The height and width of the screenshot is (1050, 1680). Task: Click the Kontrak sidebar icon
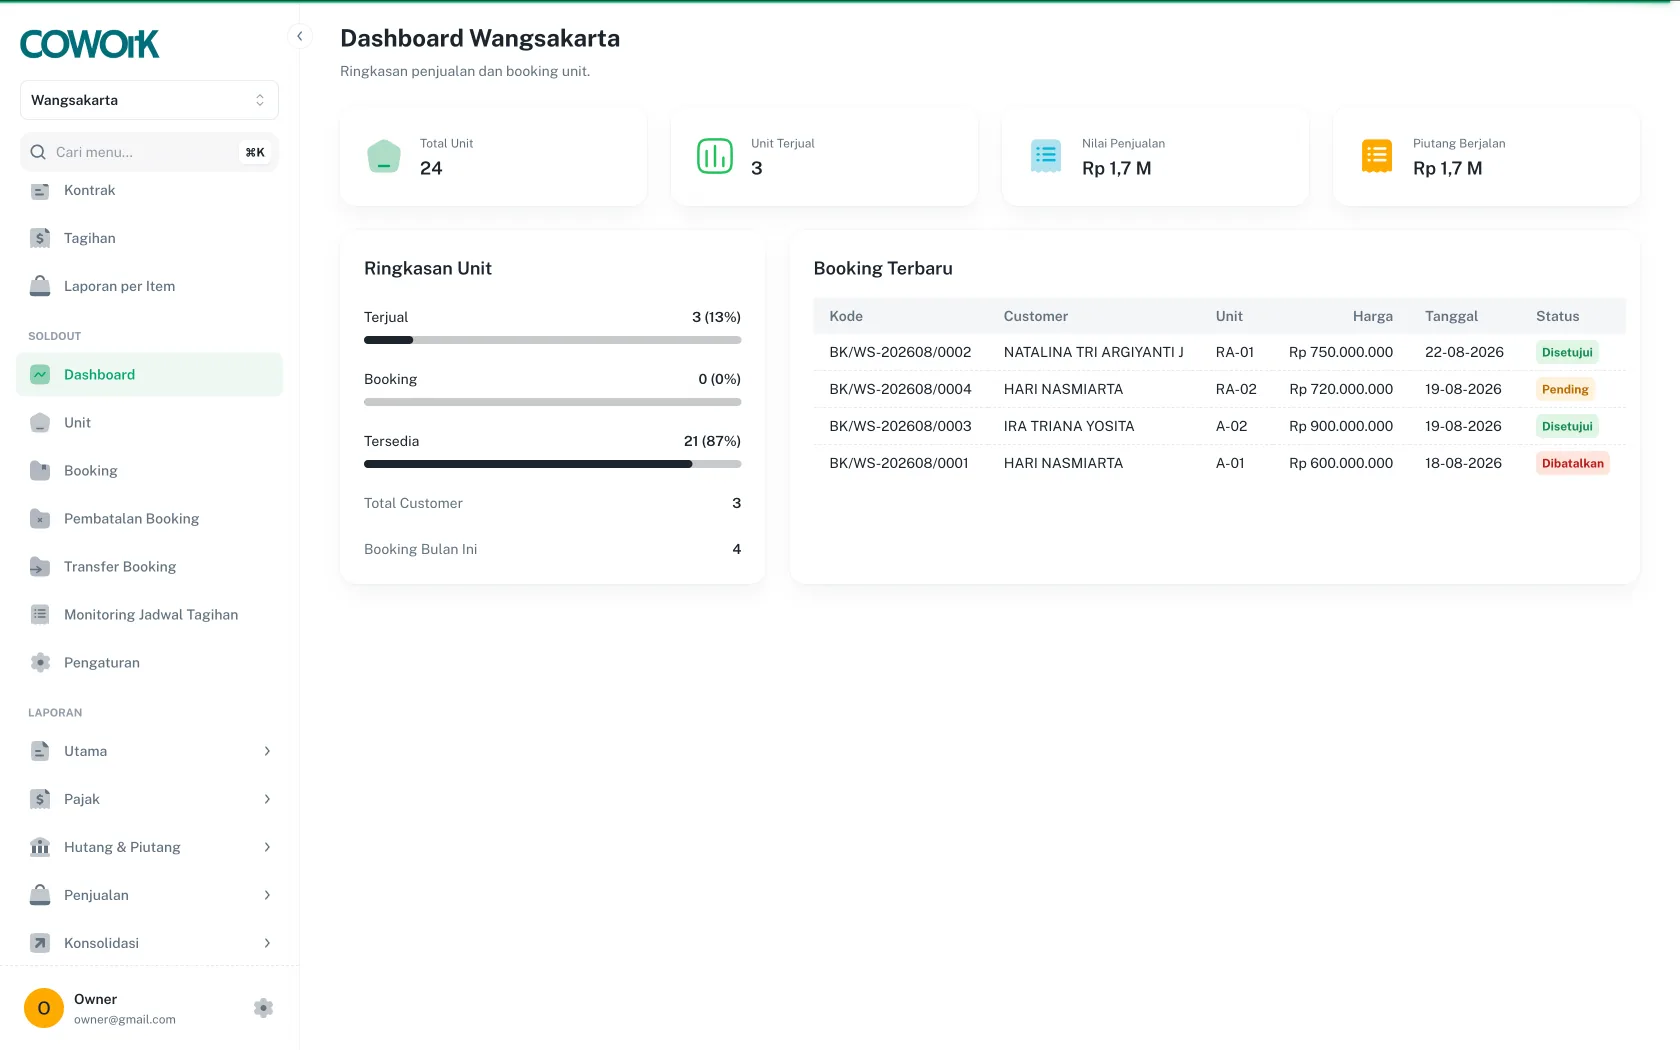pos(40,190)
